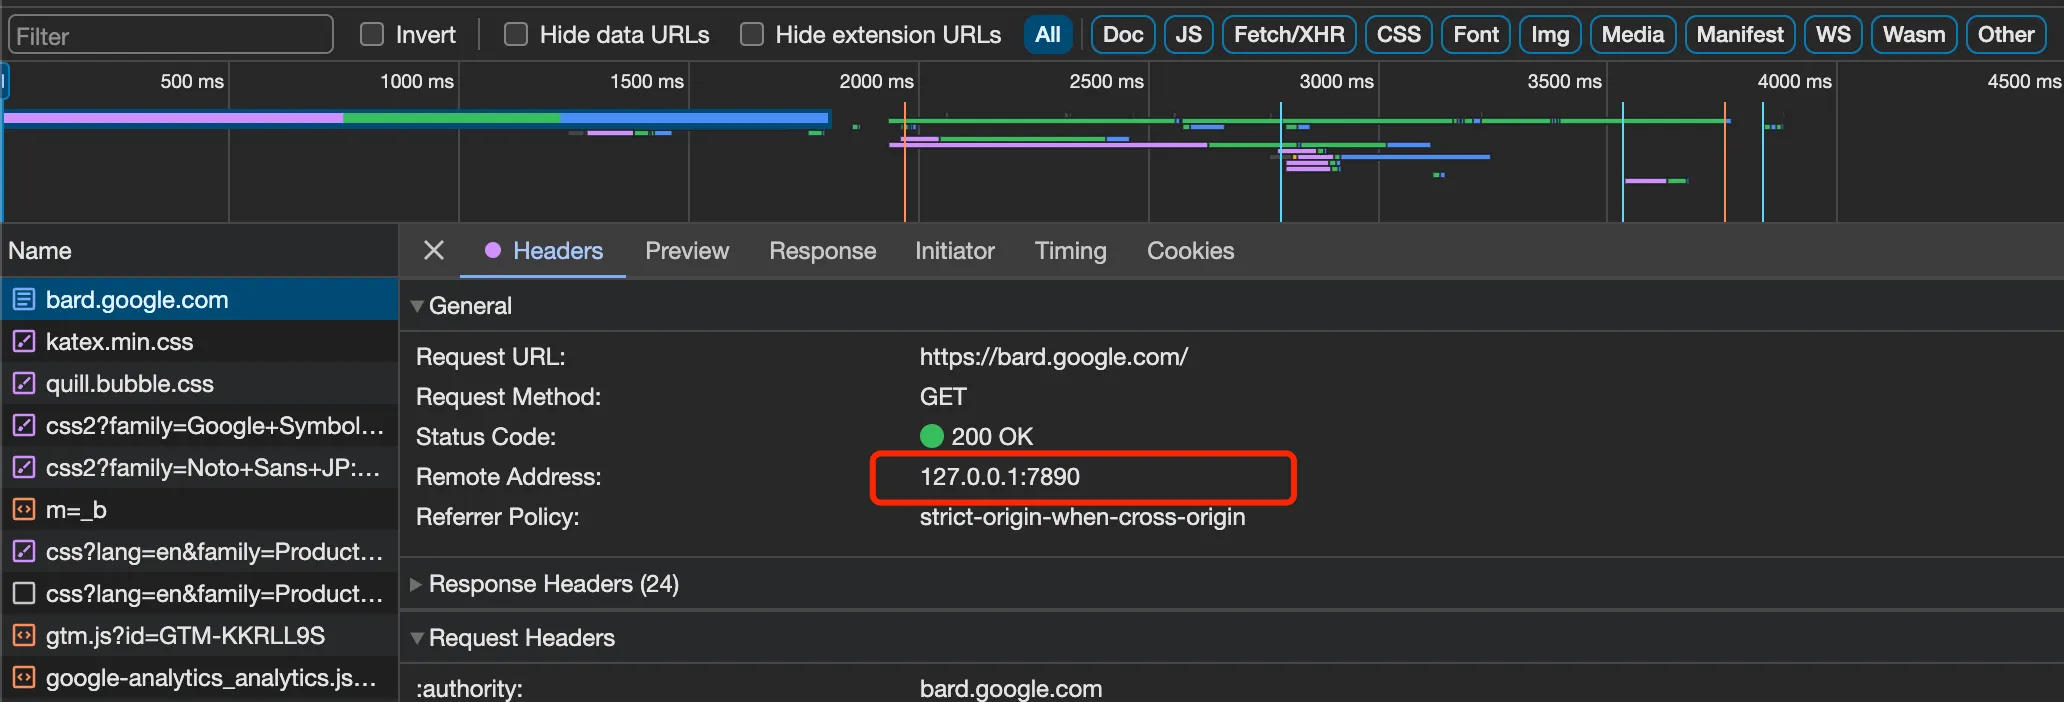Click the script icon beside google-analytics_analytics.js
The width and height of the screenshot is (2064, 702).
coord(24,678)
